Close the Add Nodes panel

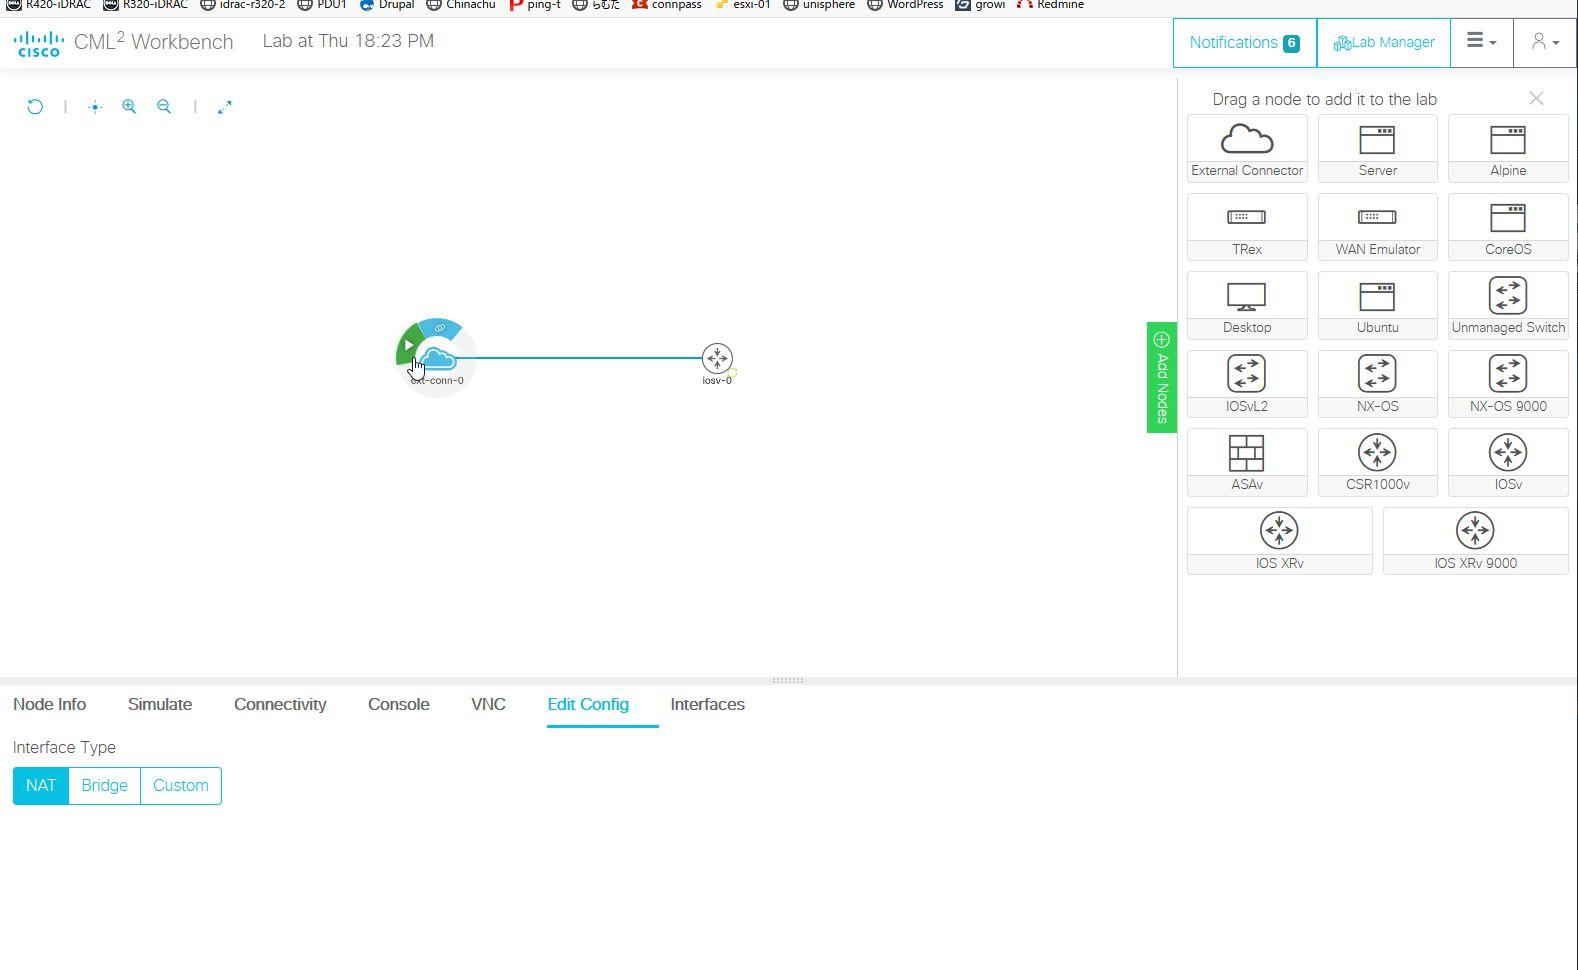click(1536, 98)
